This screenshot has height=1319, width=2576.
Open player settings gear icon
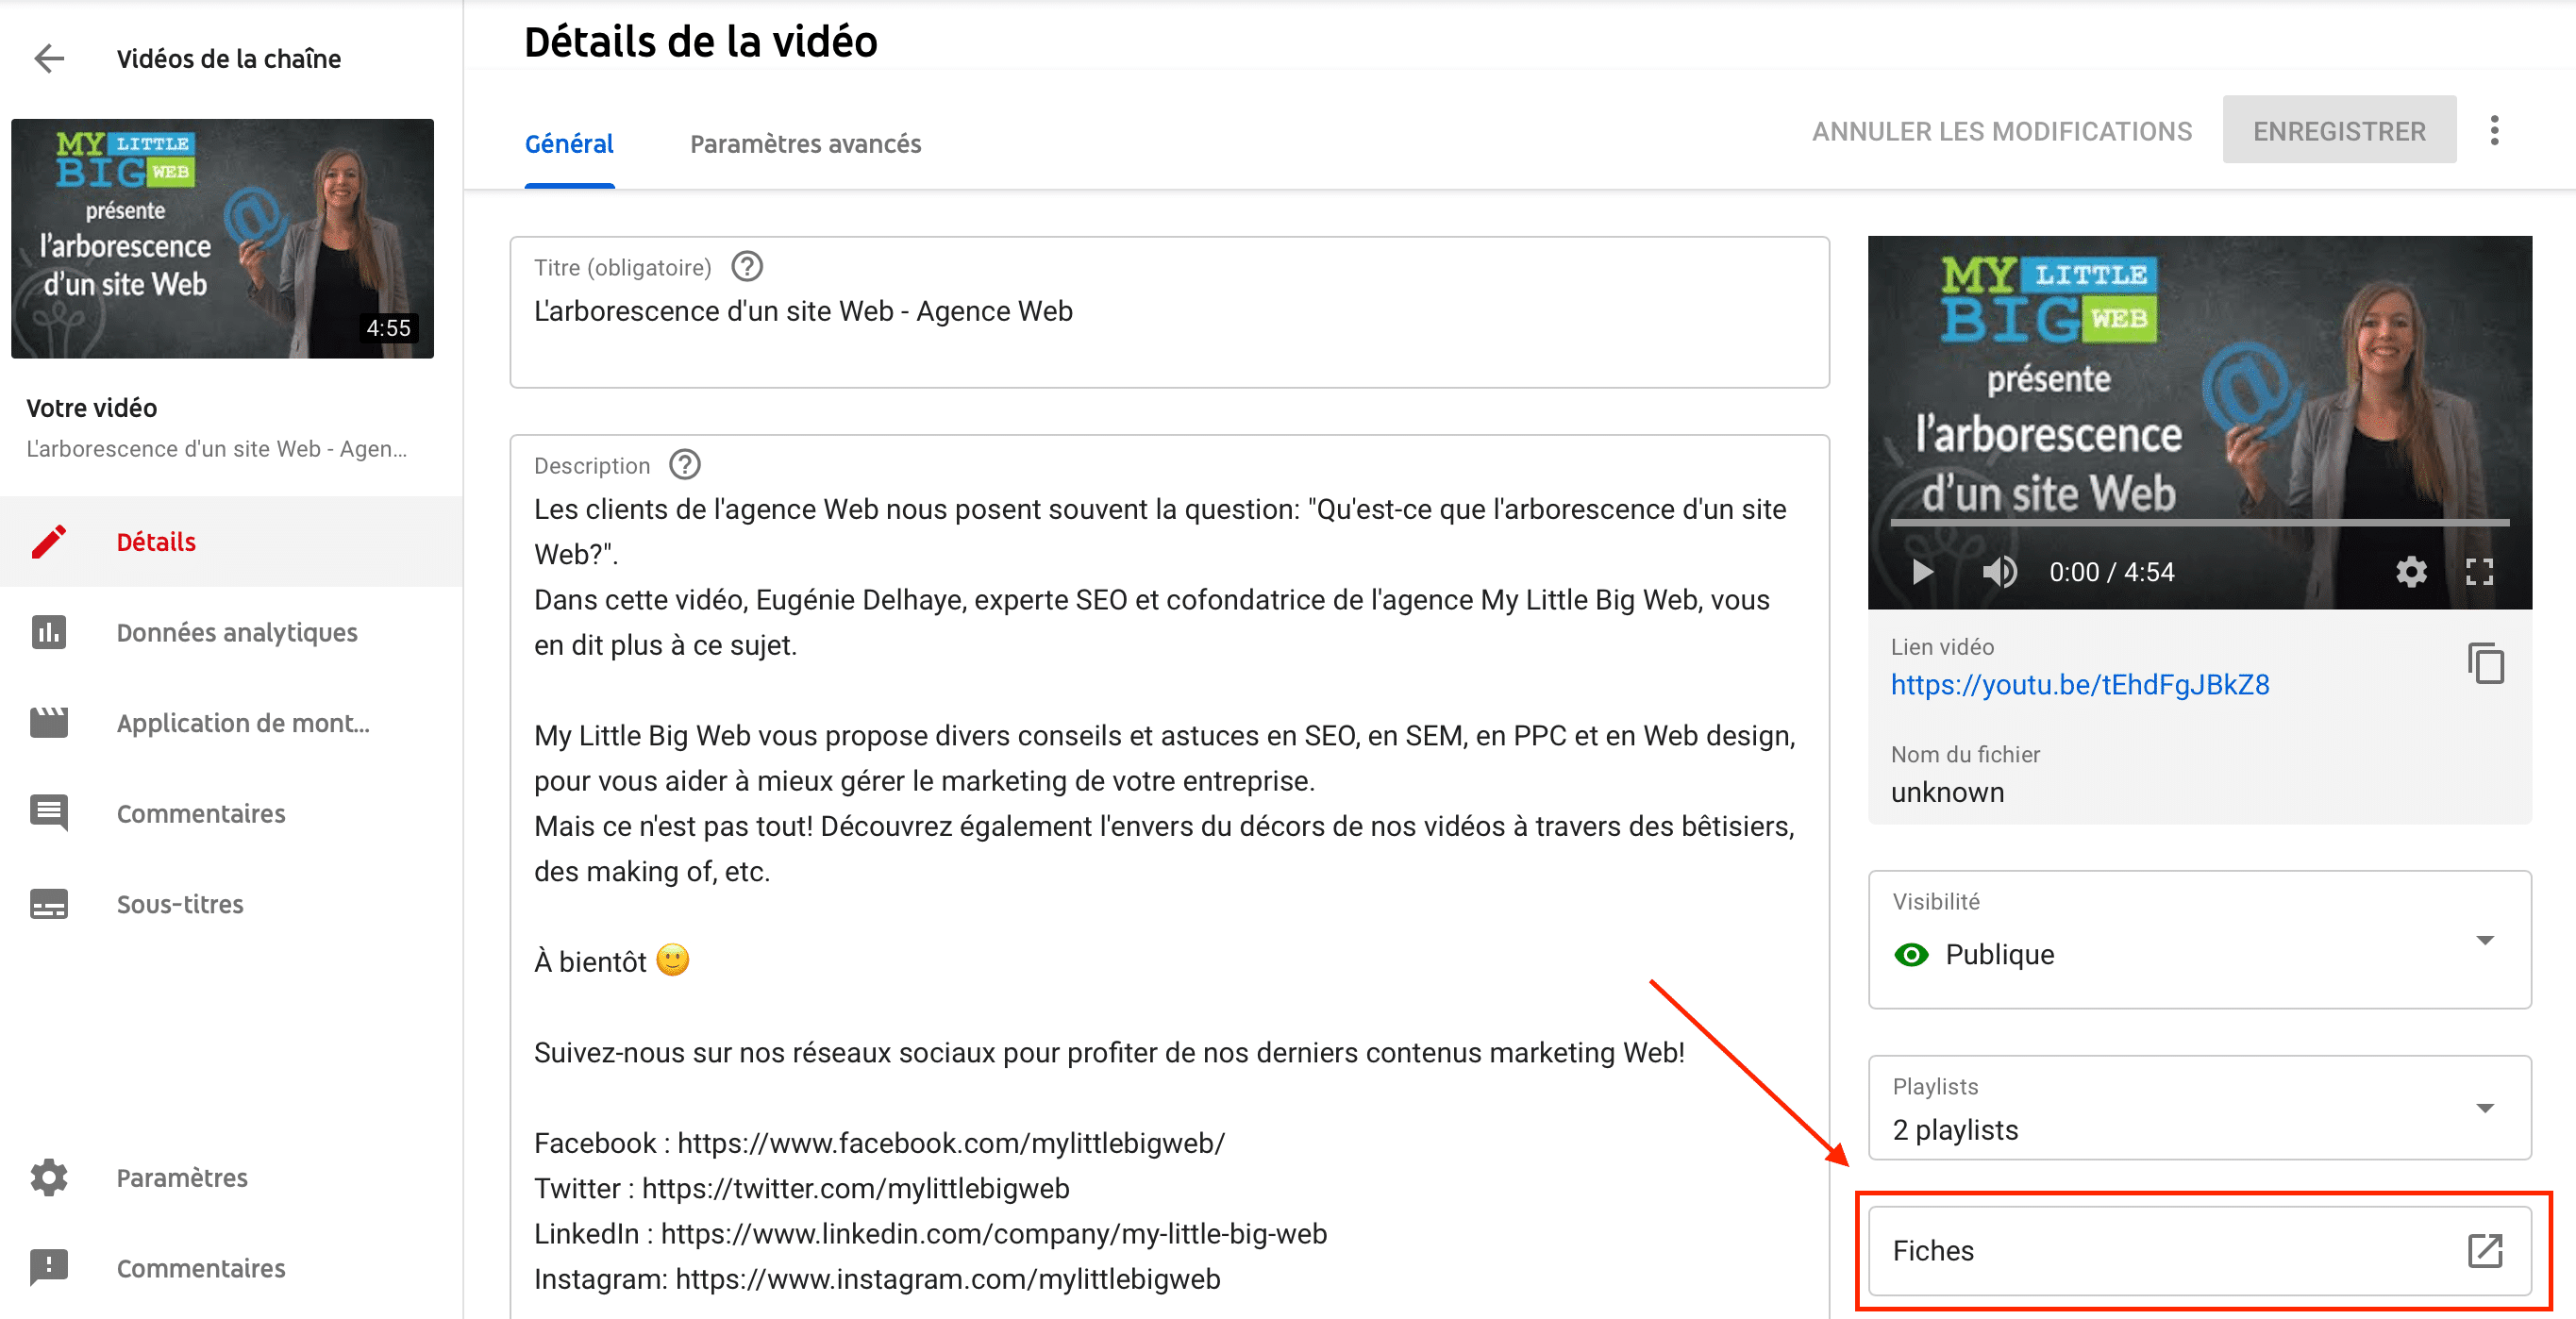pos(2411,572)
